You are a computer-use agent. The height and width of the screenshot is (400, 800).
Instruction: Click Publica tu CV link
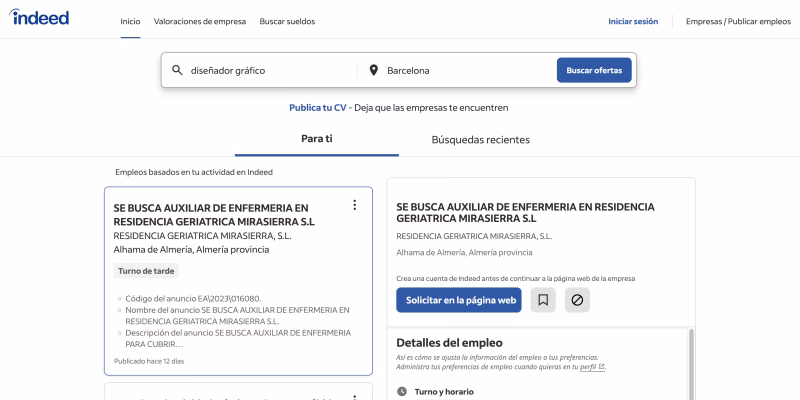[318, 108]
